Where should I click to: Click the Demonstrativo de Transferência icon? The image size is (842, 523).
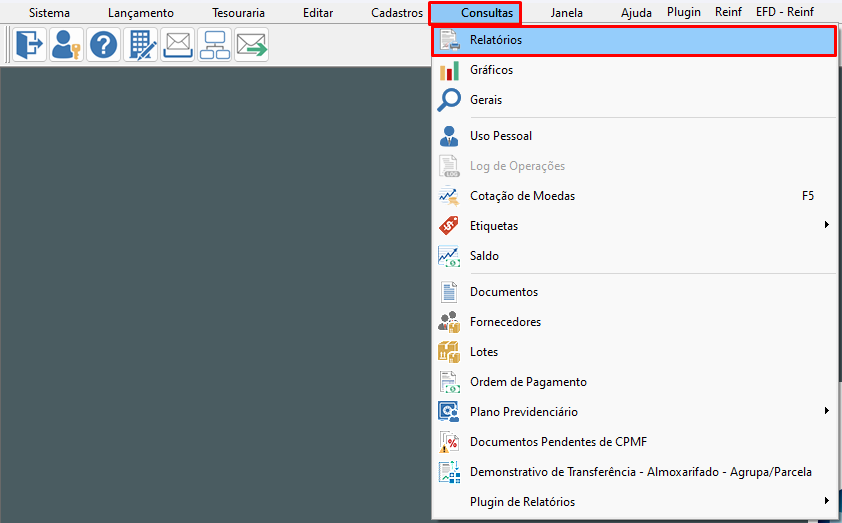point(449,472)
